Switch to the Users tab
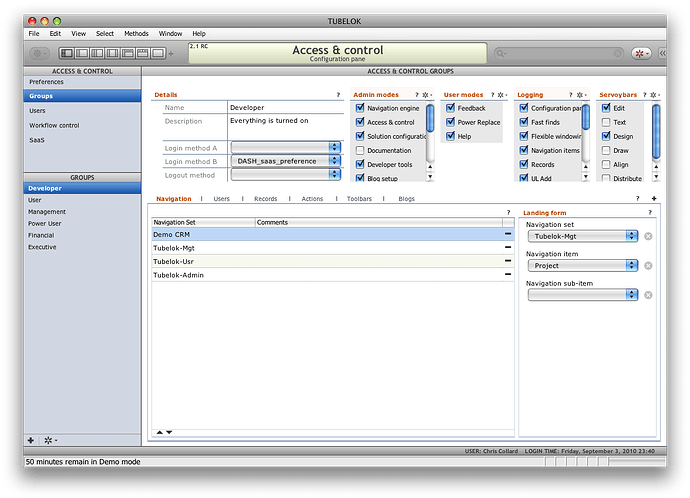Image resolution: width=690 pixels, height=498 pixels. tap(221, 199)
